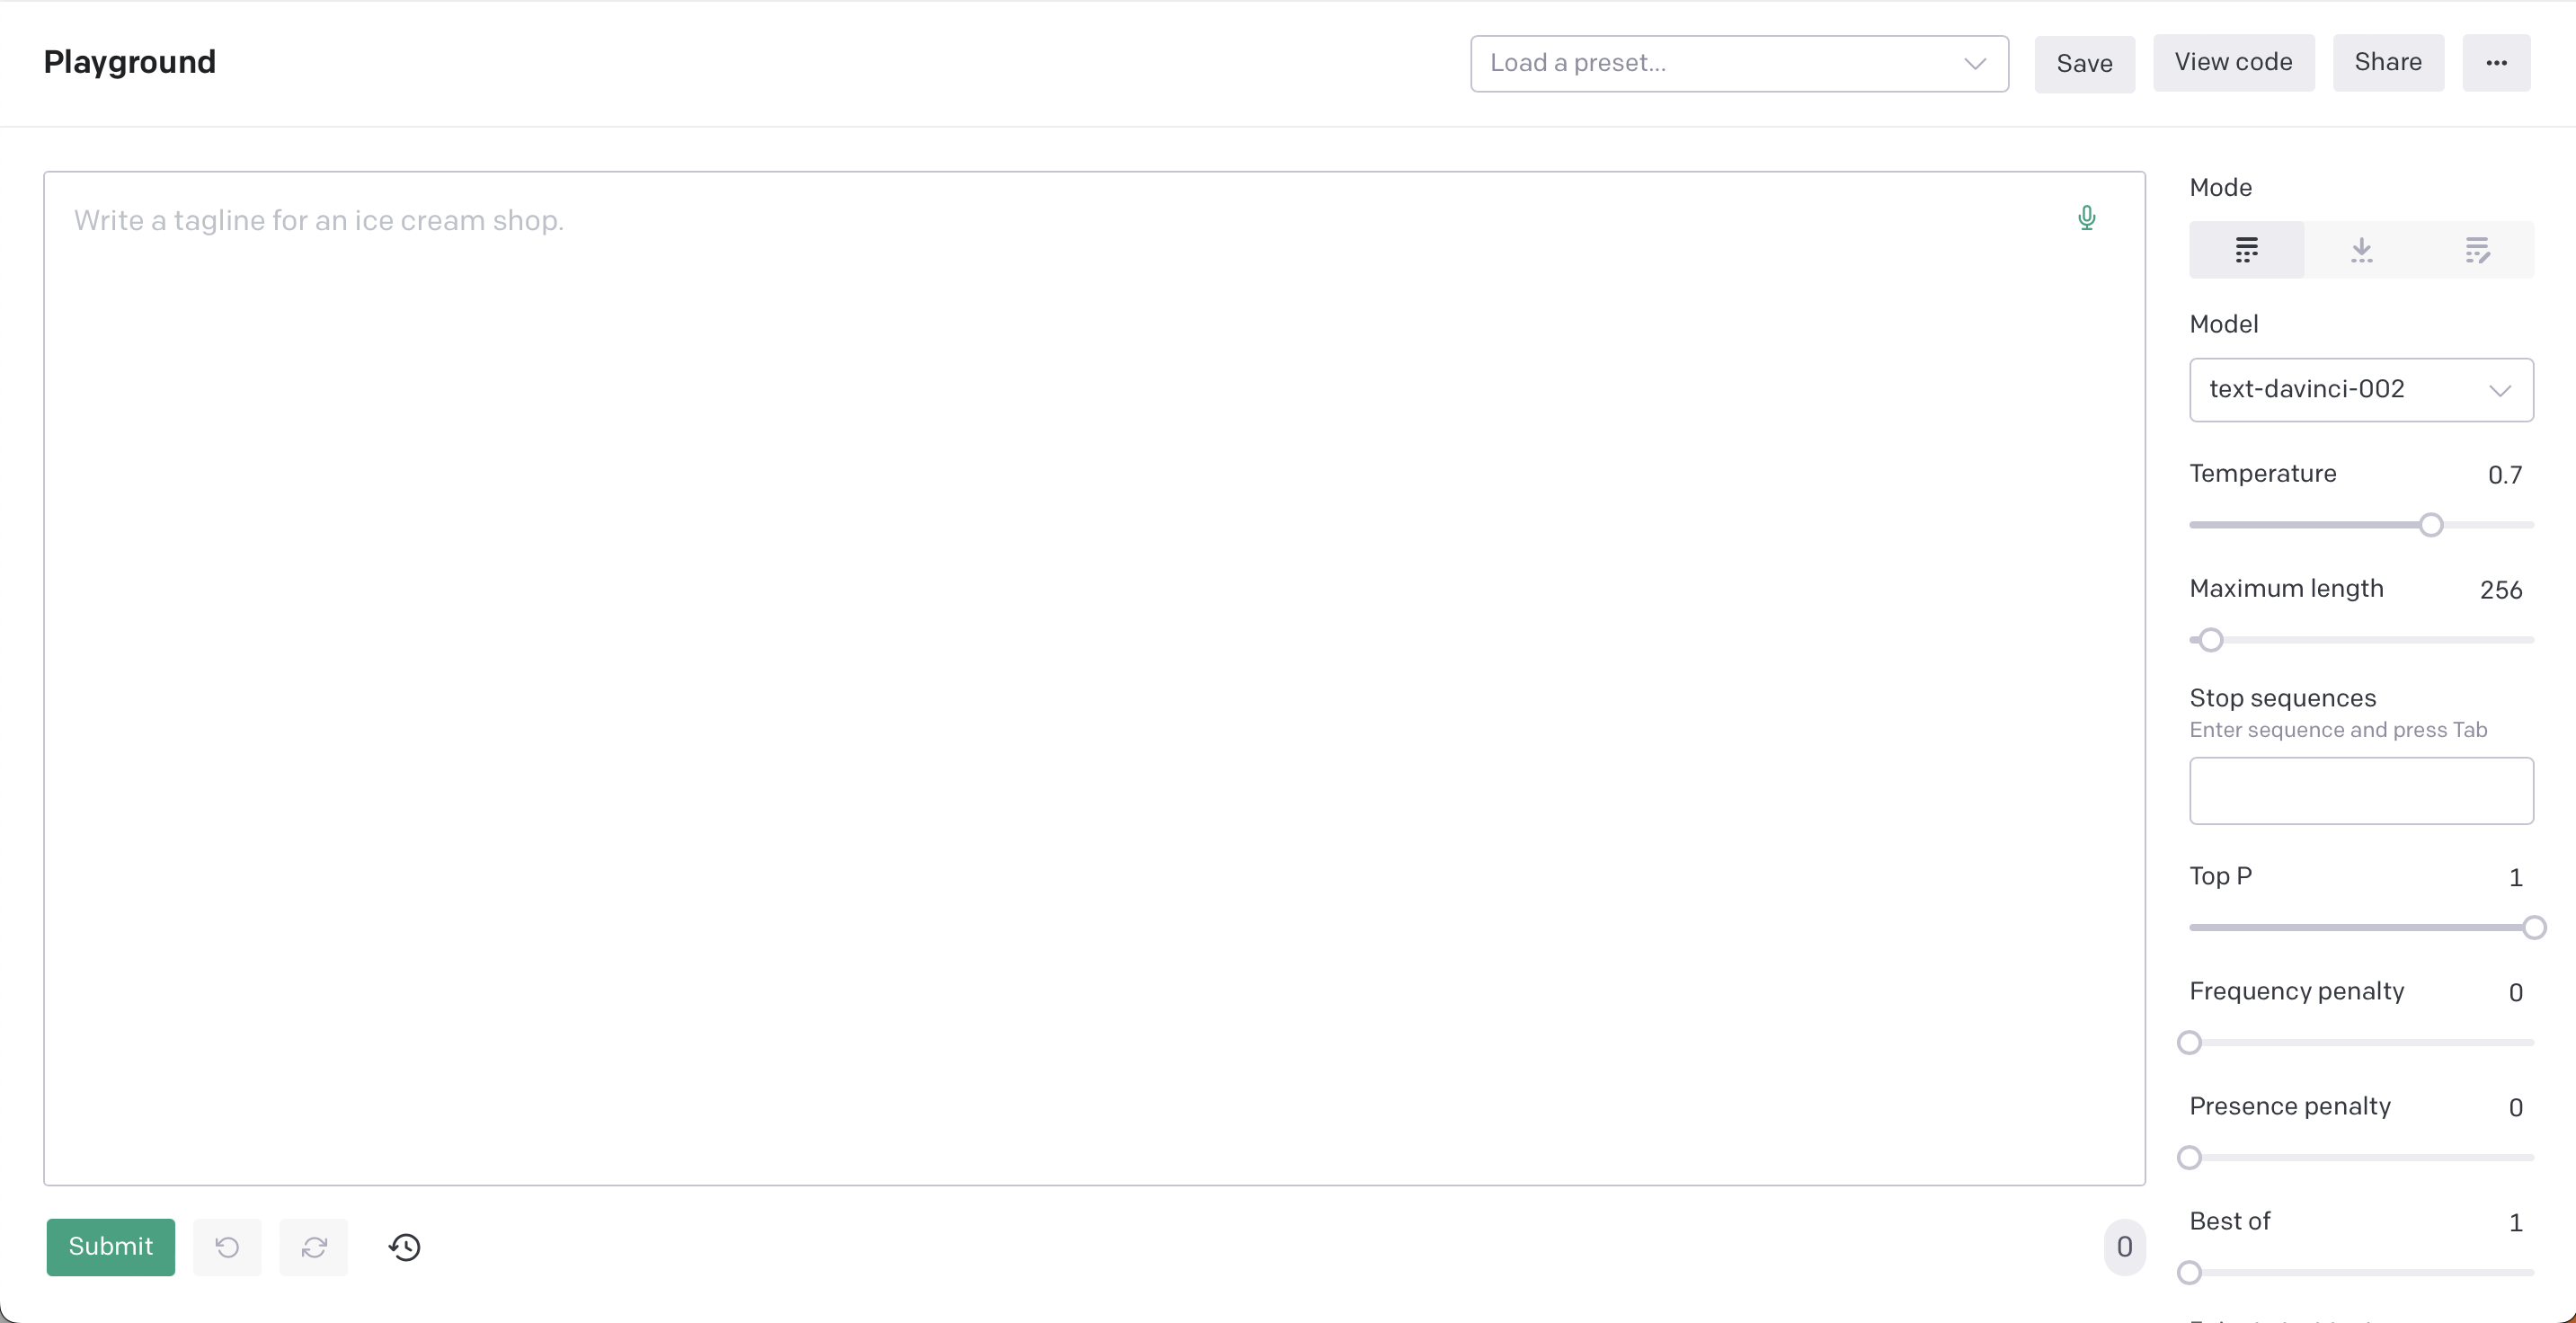Click the Share button
2576x1323 pixels.
click(x=2388, y=63)
